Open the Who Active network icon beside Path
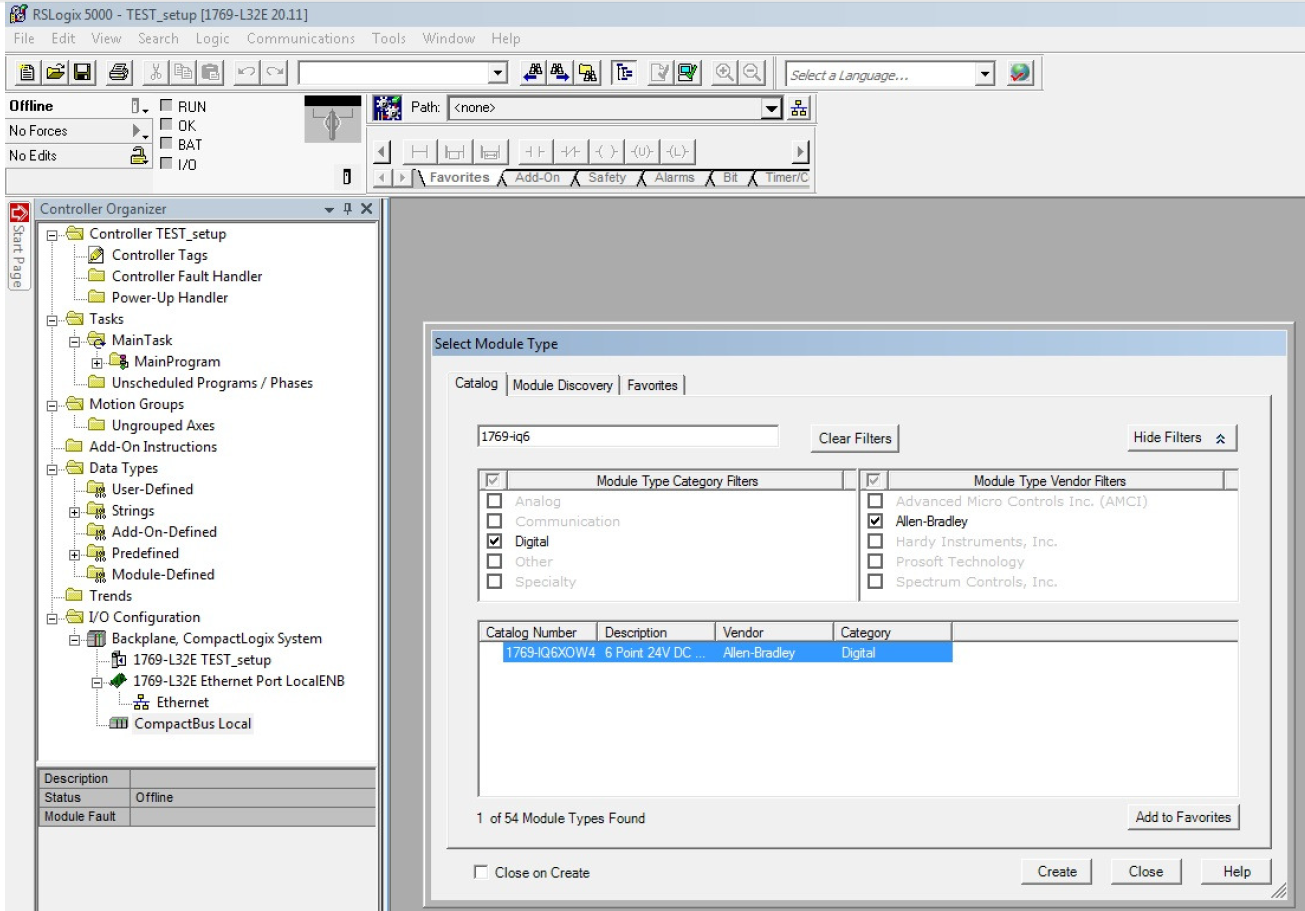Image resolution: width=1305 pixels, height=911 pixels. 799,107
